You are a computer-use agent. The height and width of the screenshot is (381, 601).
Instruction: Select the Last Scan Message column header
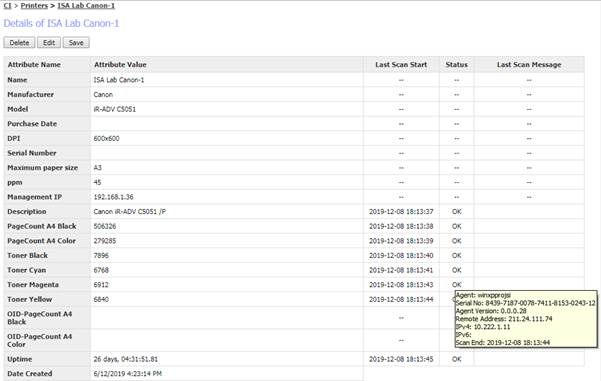529,65
